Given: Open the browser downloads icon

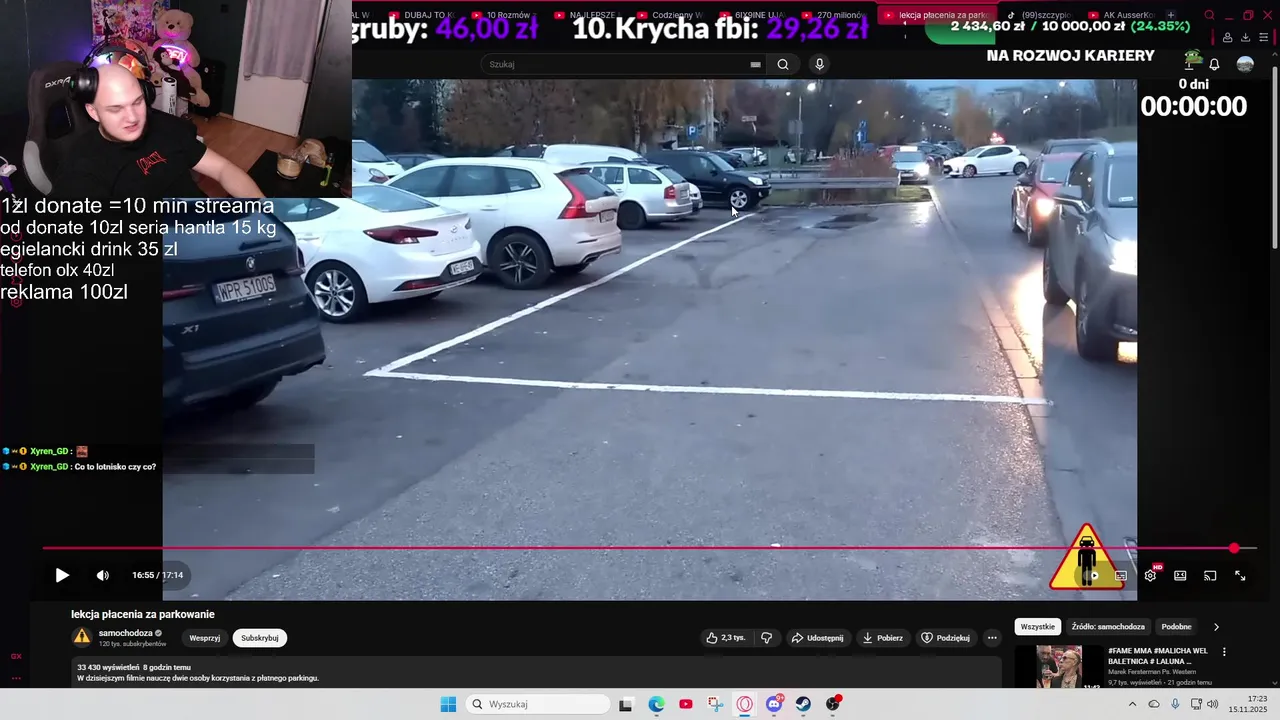Looking at the screenshot, I should click(1245, 37).
